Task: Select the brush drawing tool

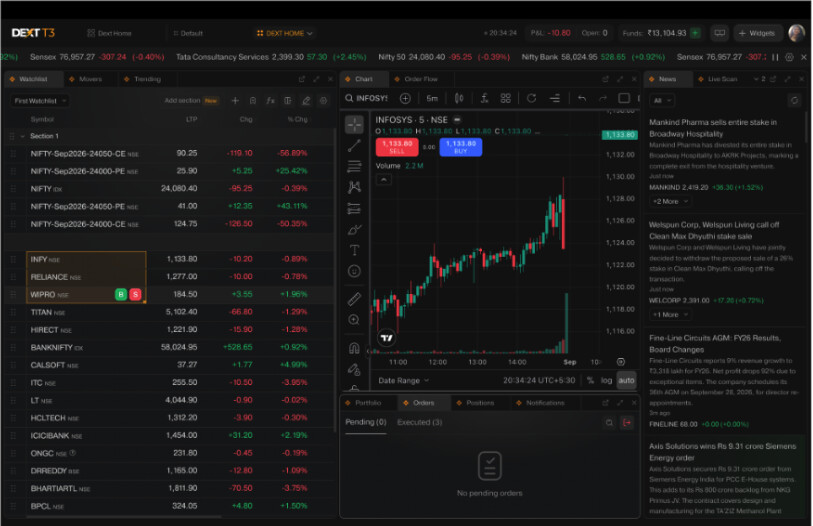Action: click(355, 229)
